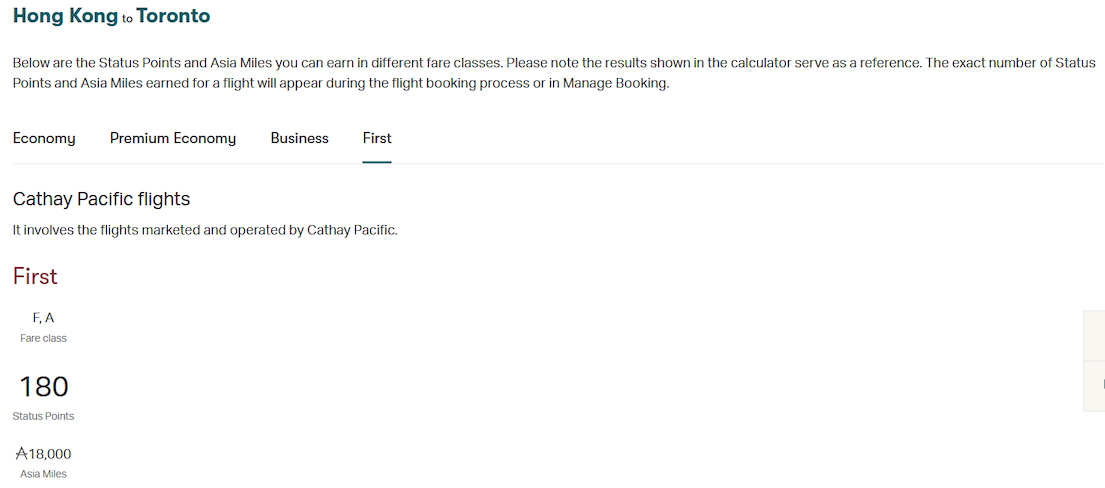
Task: Click the Status Points label
Action: click(x=43, y=416)
